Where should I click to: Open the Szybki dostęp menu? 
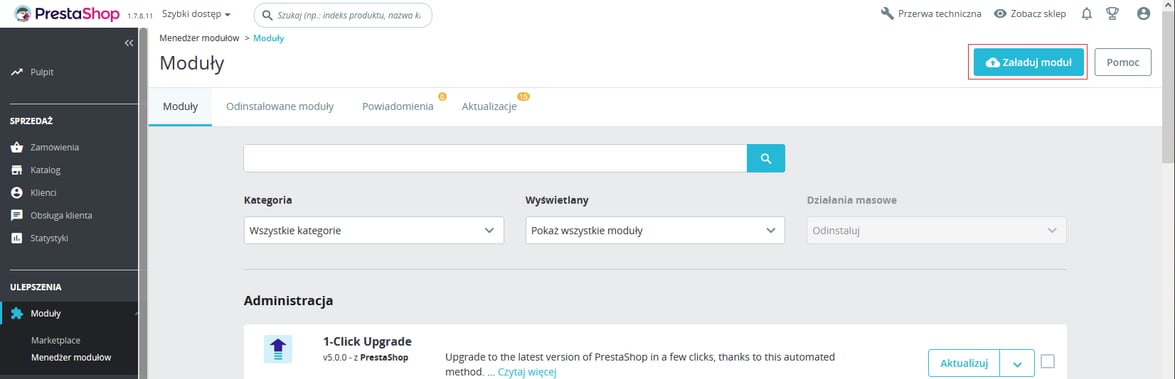[x=196, y=14]
